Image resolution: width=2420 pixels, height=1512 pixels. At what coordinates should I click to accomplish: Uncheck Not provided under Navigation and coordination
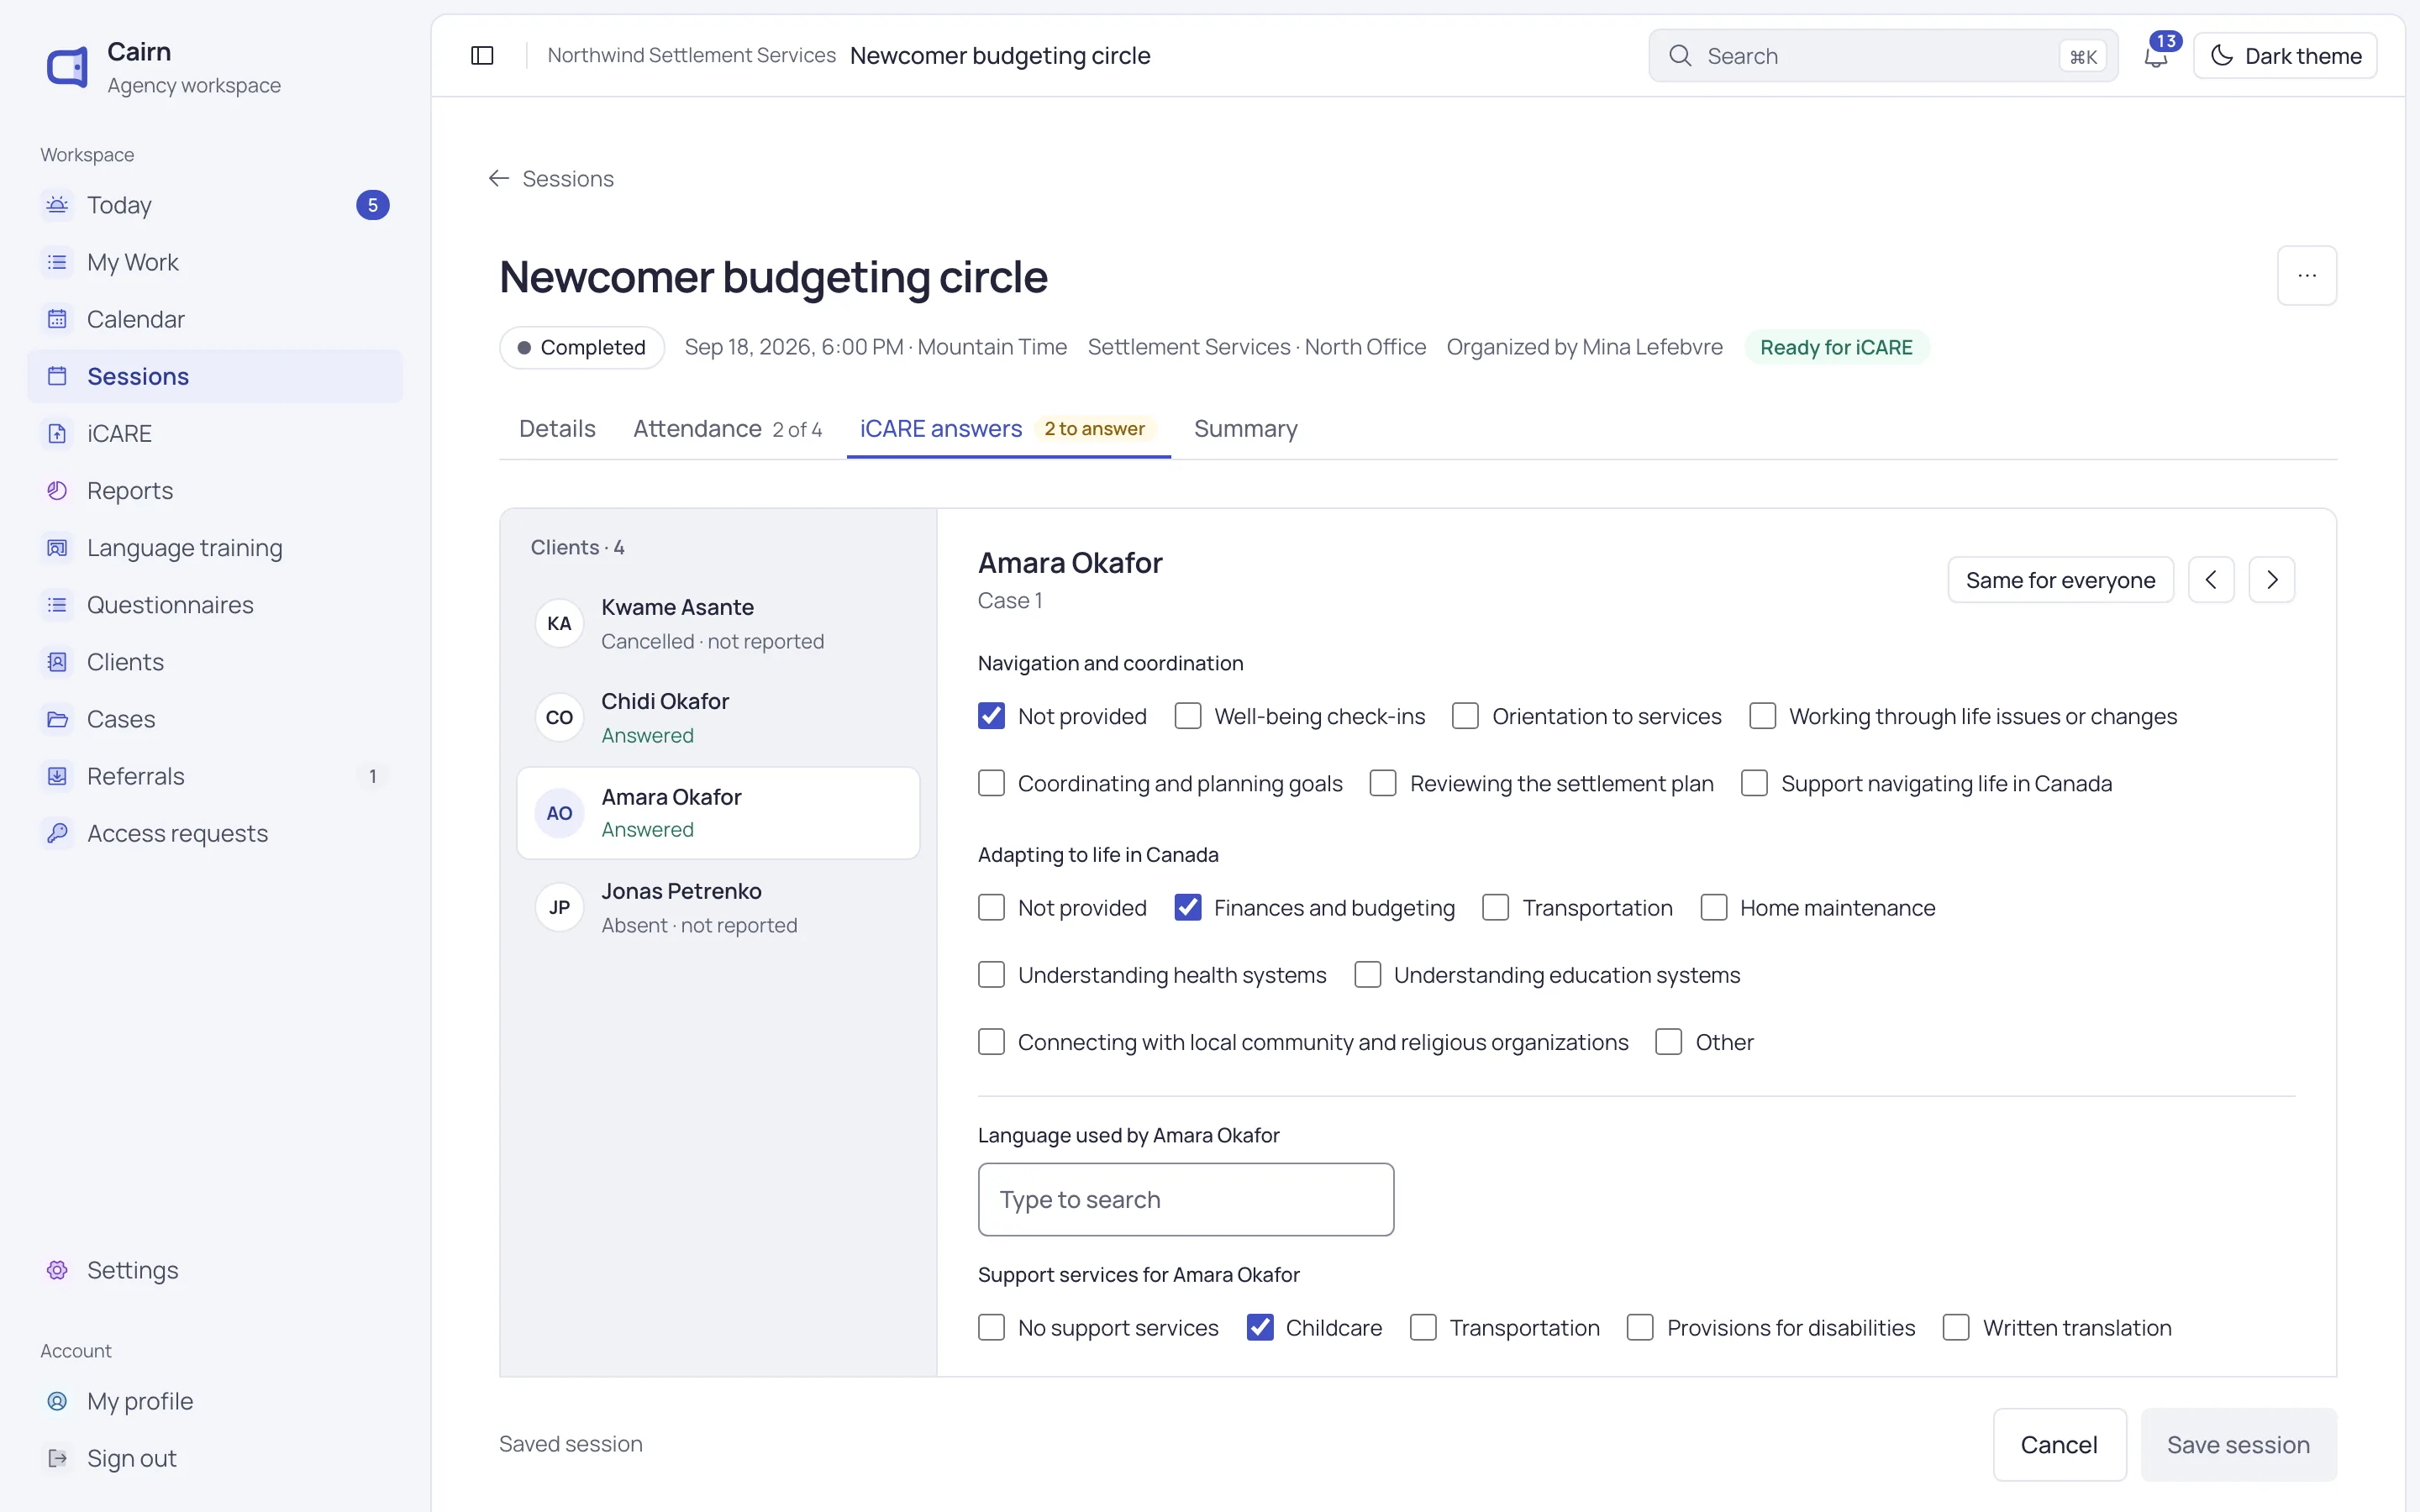pos(991,716)
